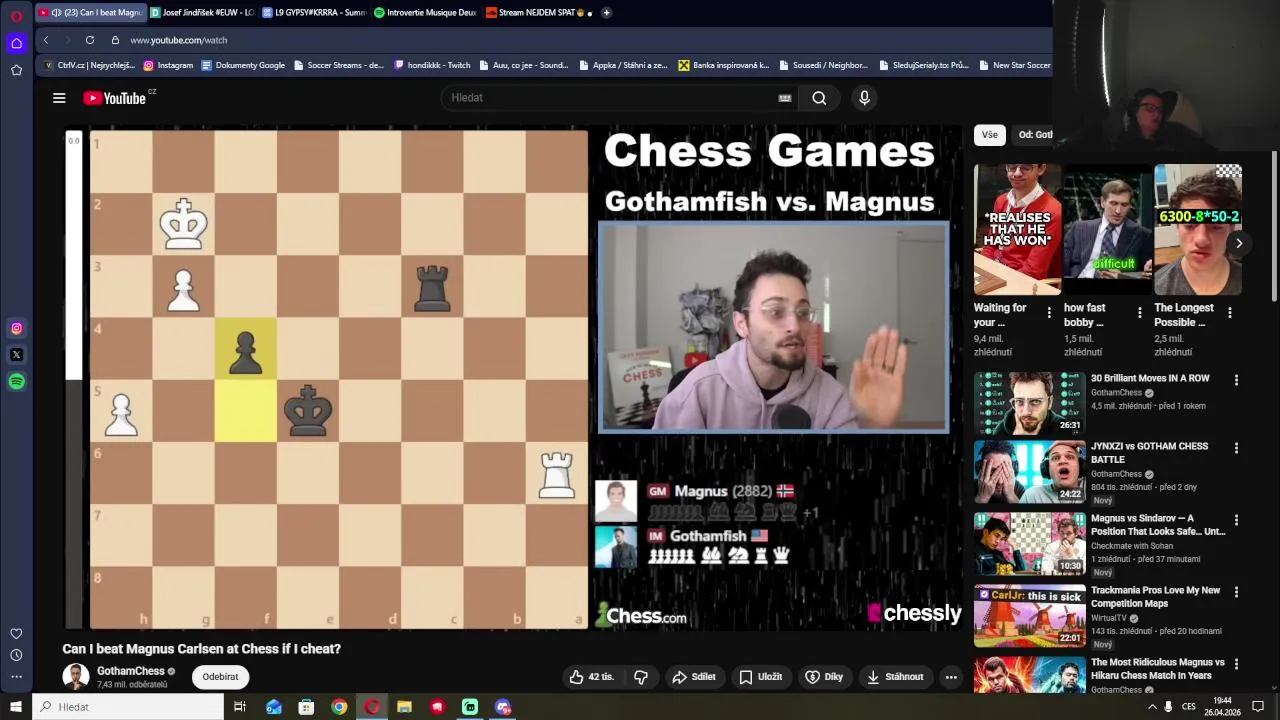1280x720 pixels.
Task: Show next shorts with the right chevron
Action: 1239,243
